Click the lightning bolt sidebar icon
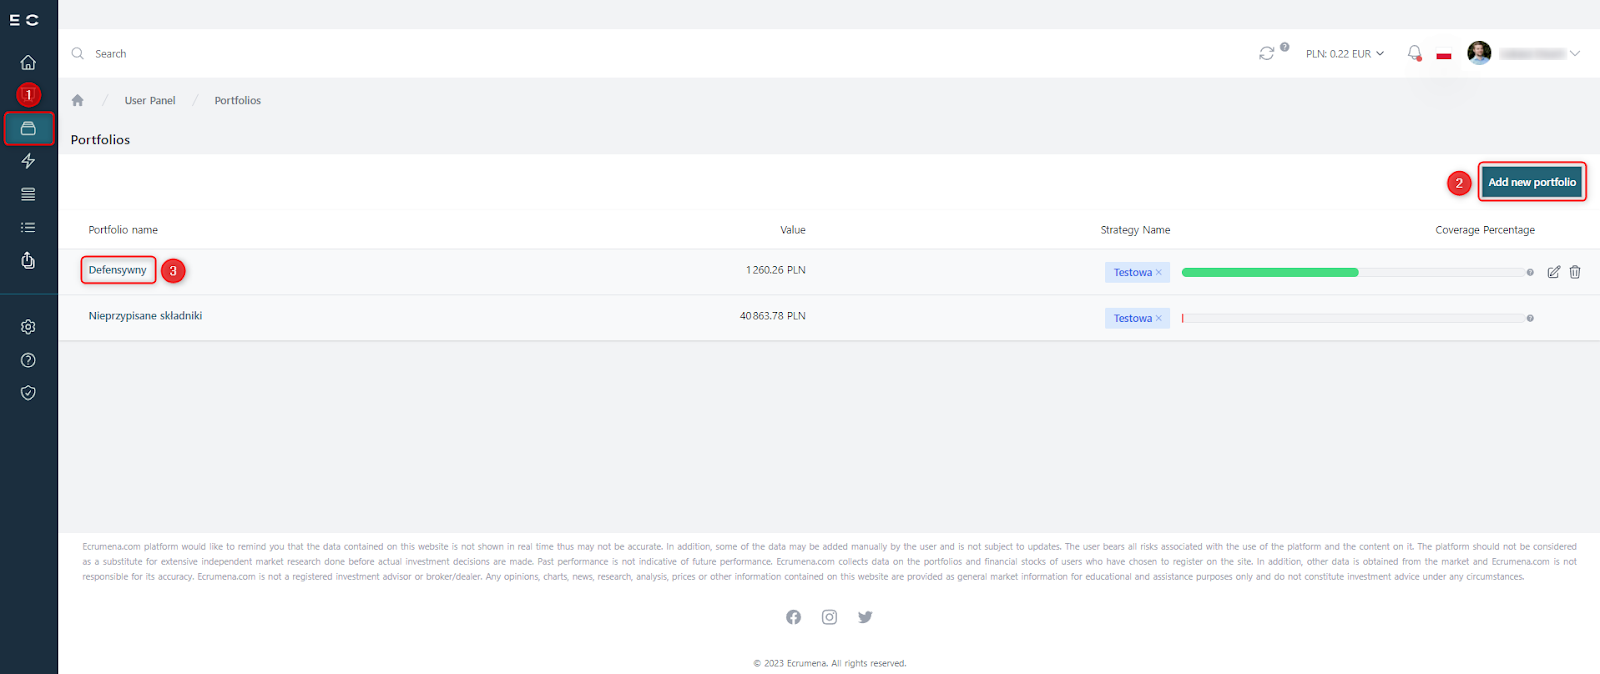The width and height of the screenshot is (1600, 674). tap(28, 161)
